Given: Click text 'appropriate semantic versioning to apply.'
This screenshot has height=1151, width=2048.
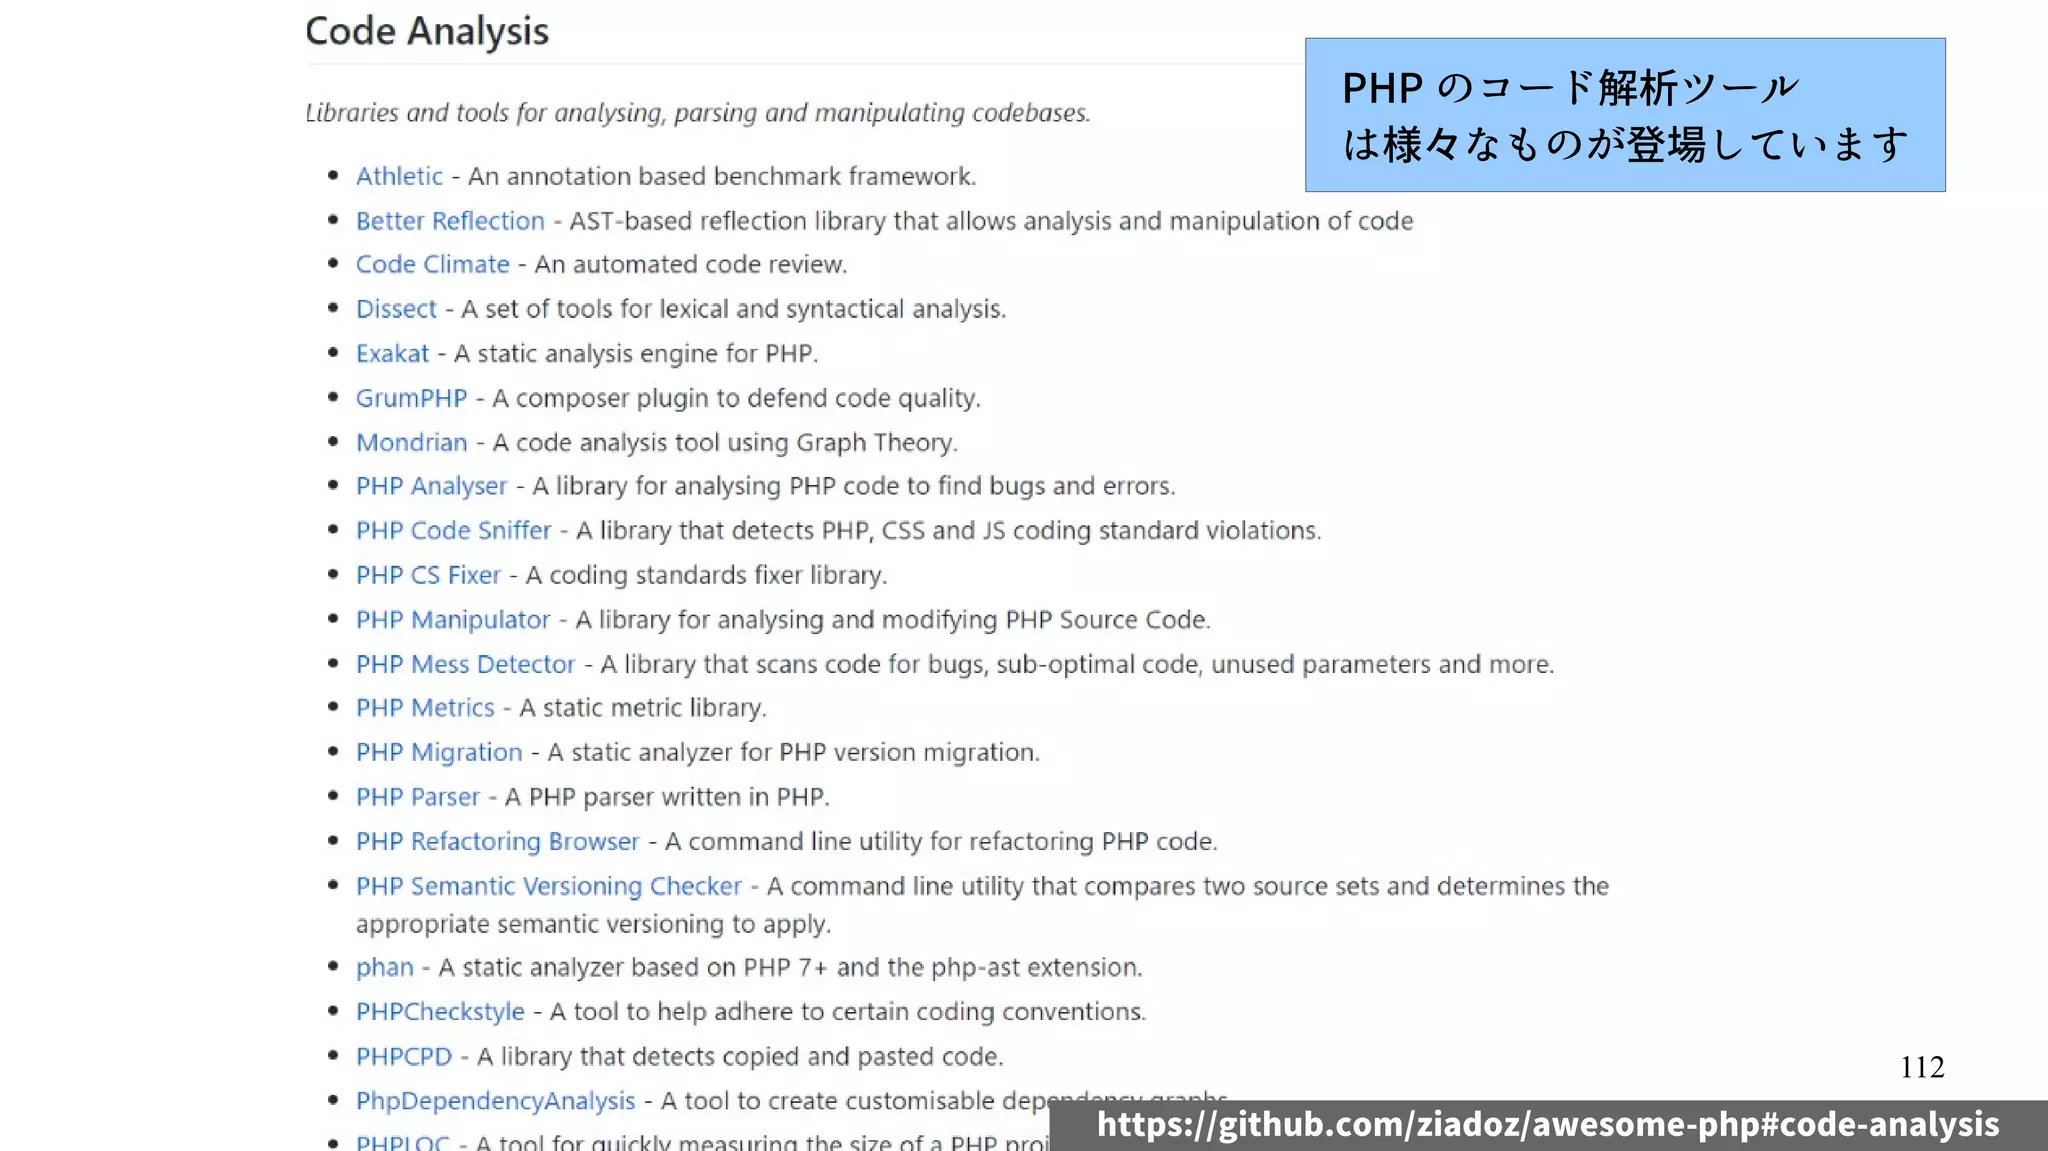Looking at the screenshot, I should pos(593,924).
